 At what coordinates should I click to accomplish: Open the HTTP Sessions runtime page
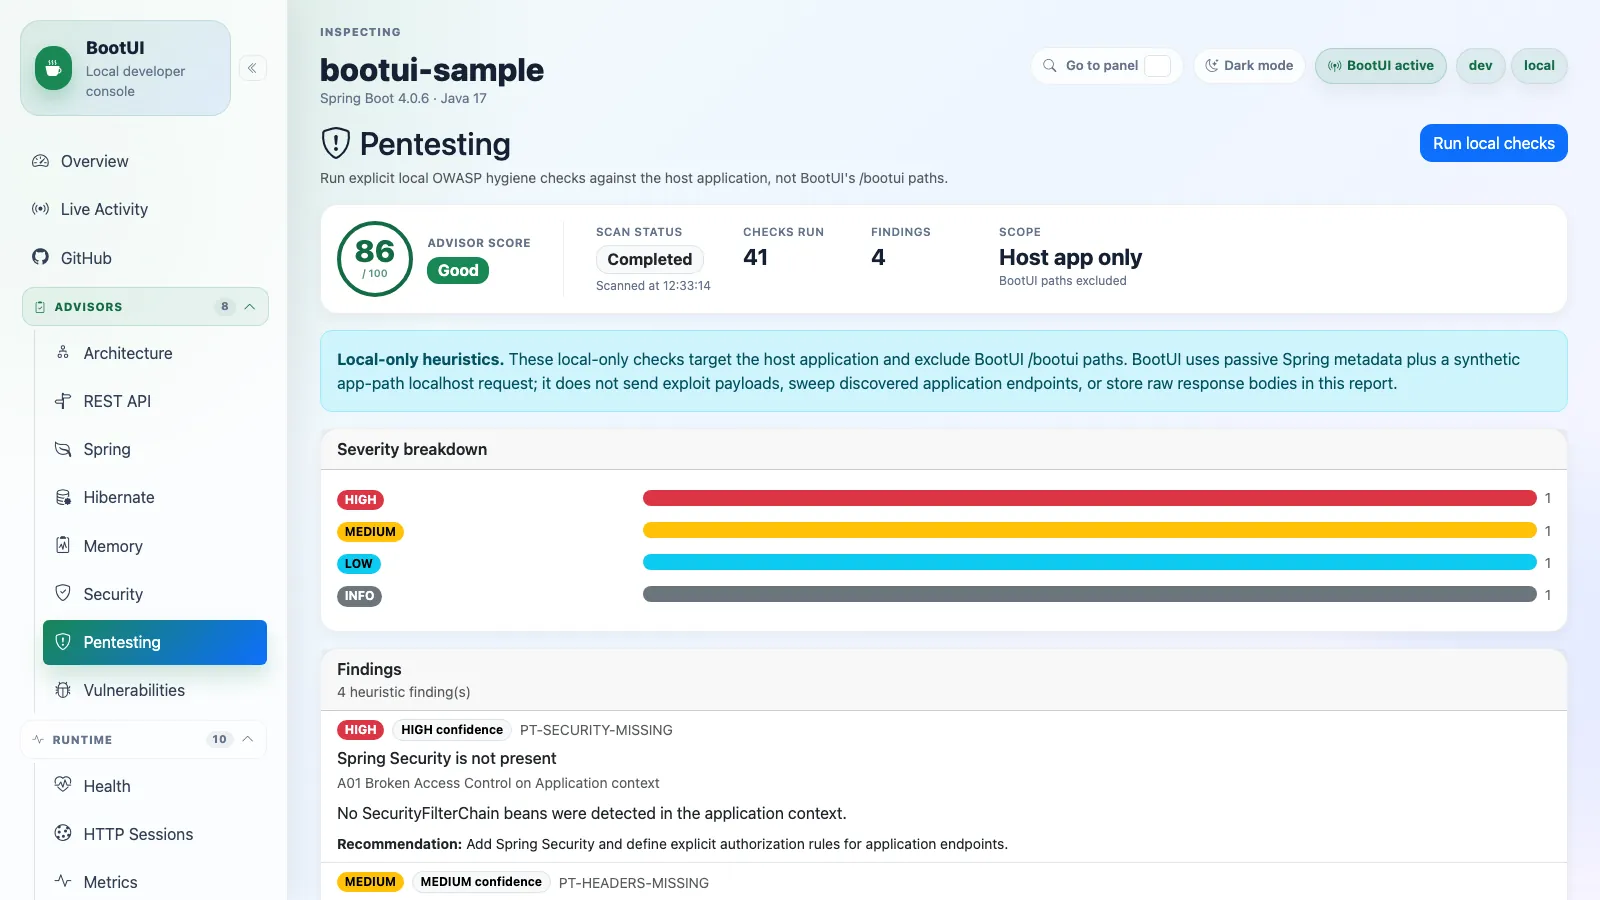coord(155,834)
